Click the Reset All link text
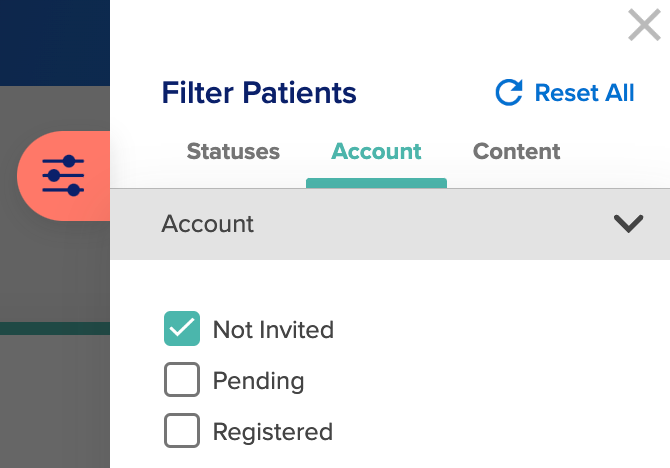The image size is (670, 468). pos(585,93)
